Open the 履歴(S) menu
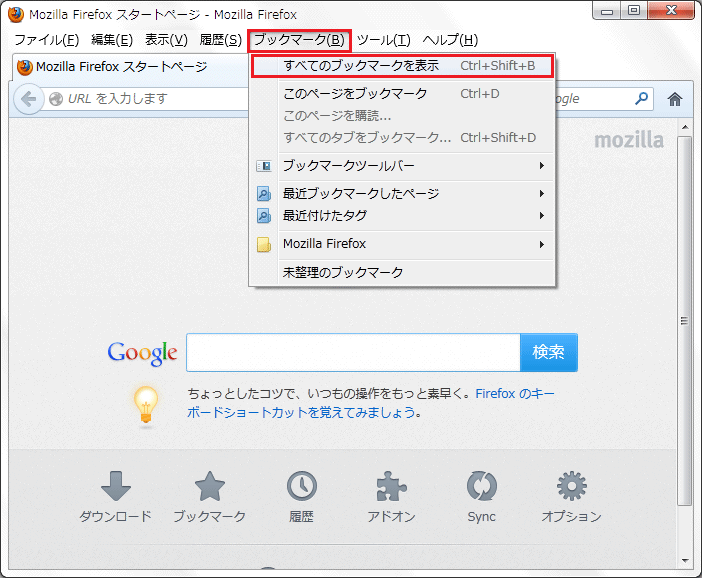Viewport: 702px width, 578px height. 221,40
